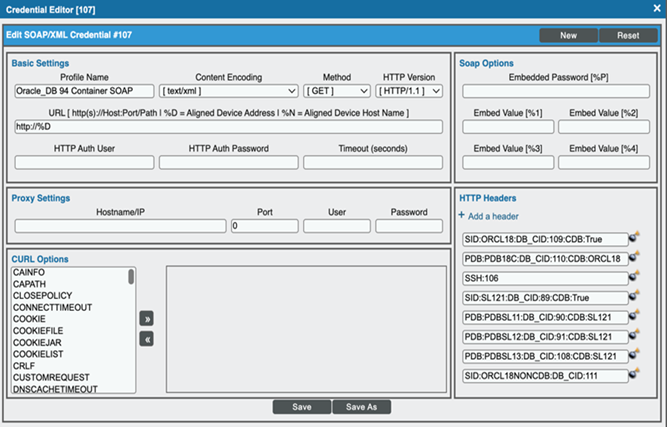Click the proxy Port field
This screenshot has height=427, width=667.
coord(265,226)
